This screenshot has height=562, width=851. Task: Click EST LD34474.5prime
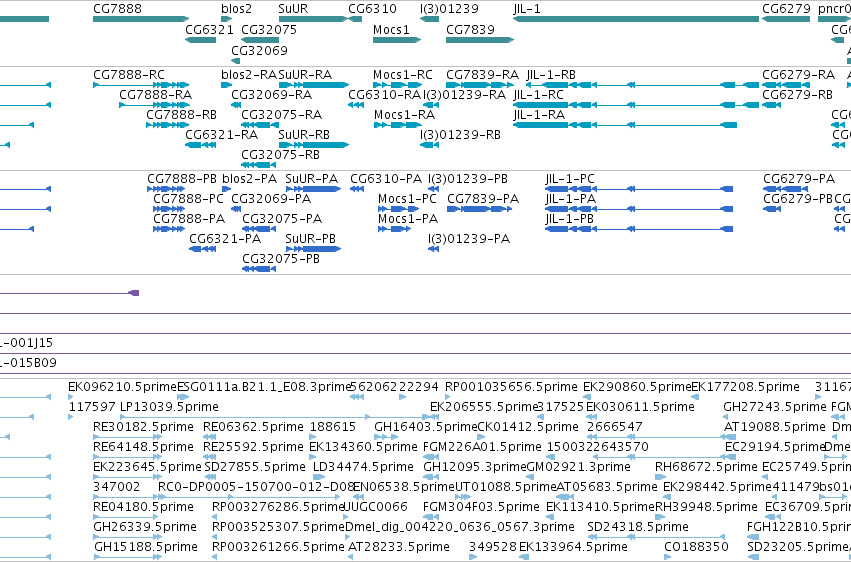click(363, 467)
